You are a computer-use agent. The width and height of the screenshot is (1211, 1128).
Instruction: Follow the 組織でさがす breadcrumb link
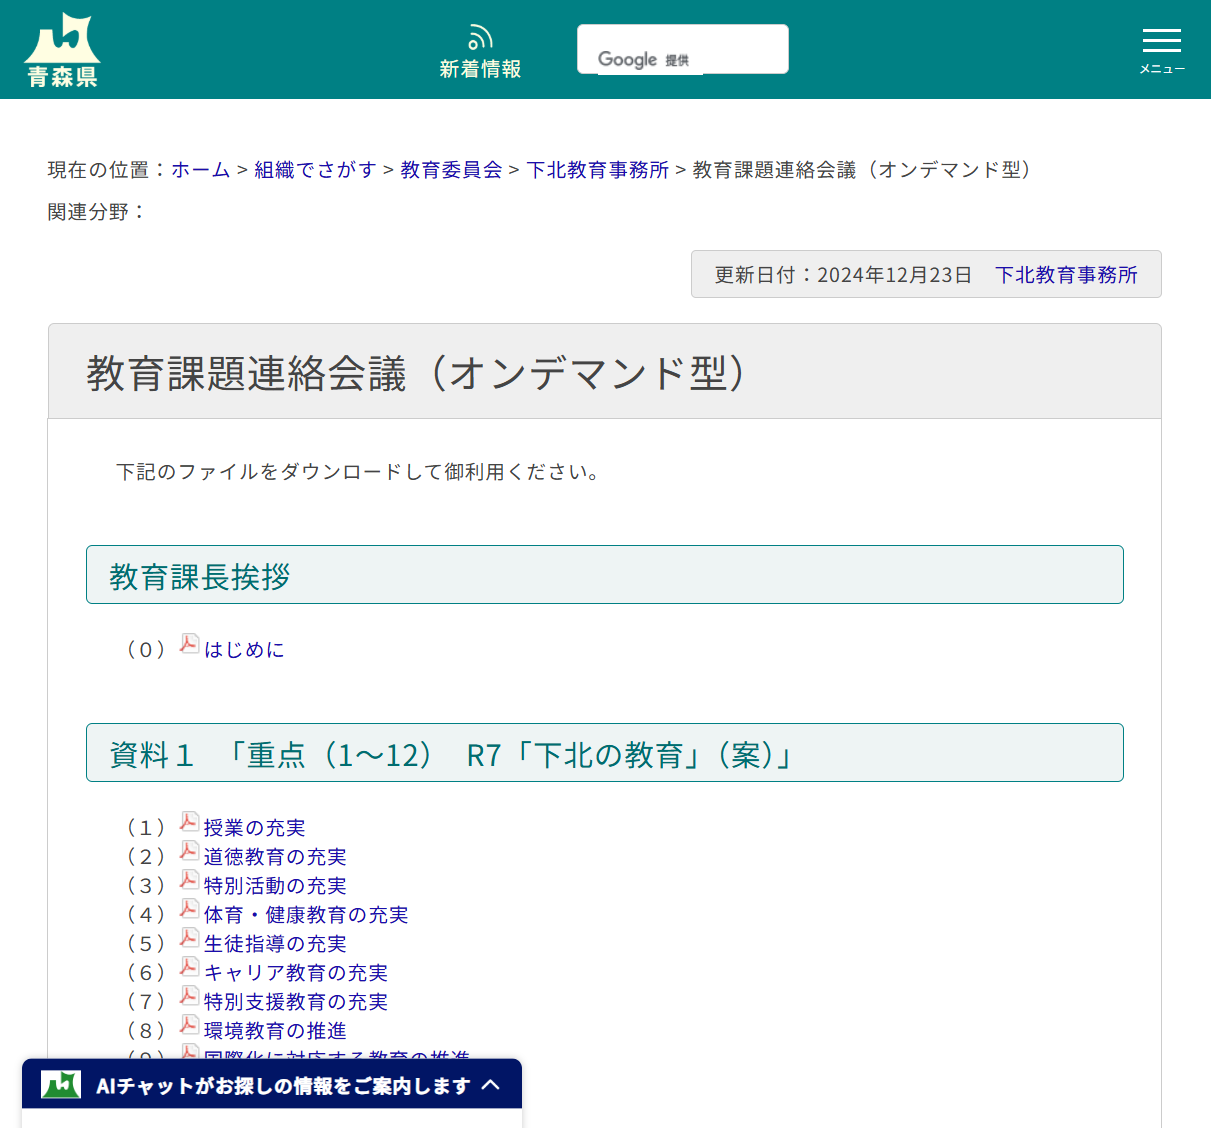pos(316,170)
